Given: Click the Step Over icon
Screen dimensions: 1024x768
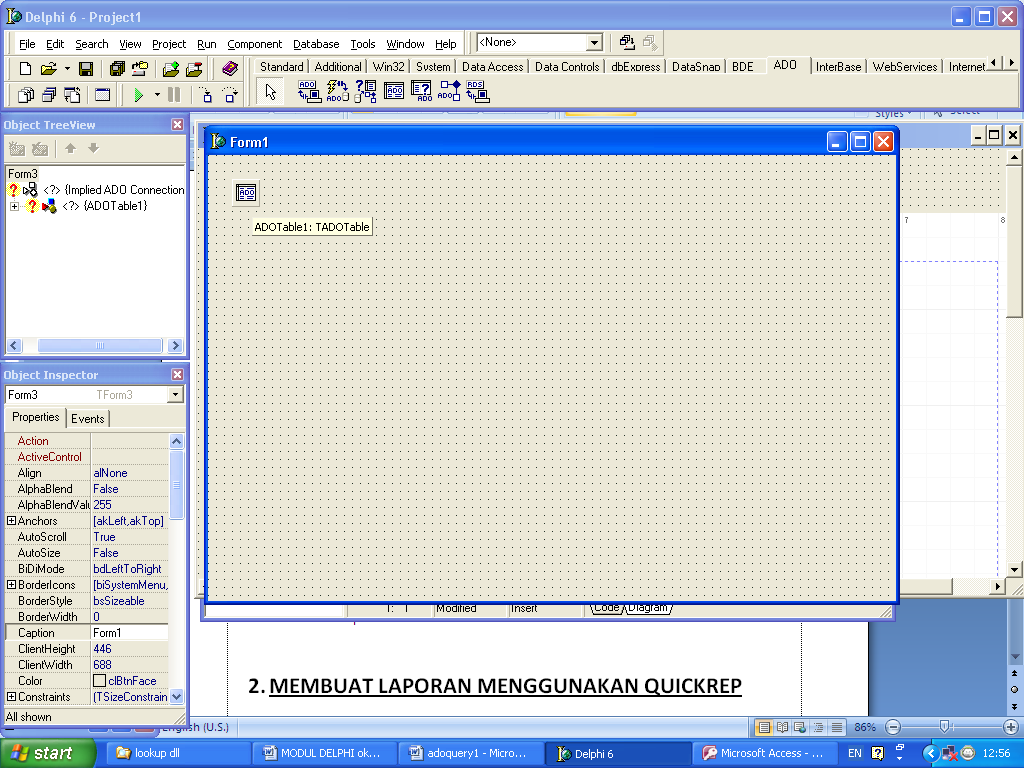Looking at the screenshot, I should (230, 95).
